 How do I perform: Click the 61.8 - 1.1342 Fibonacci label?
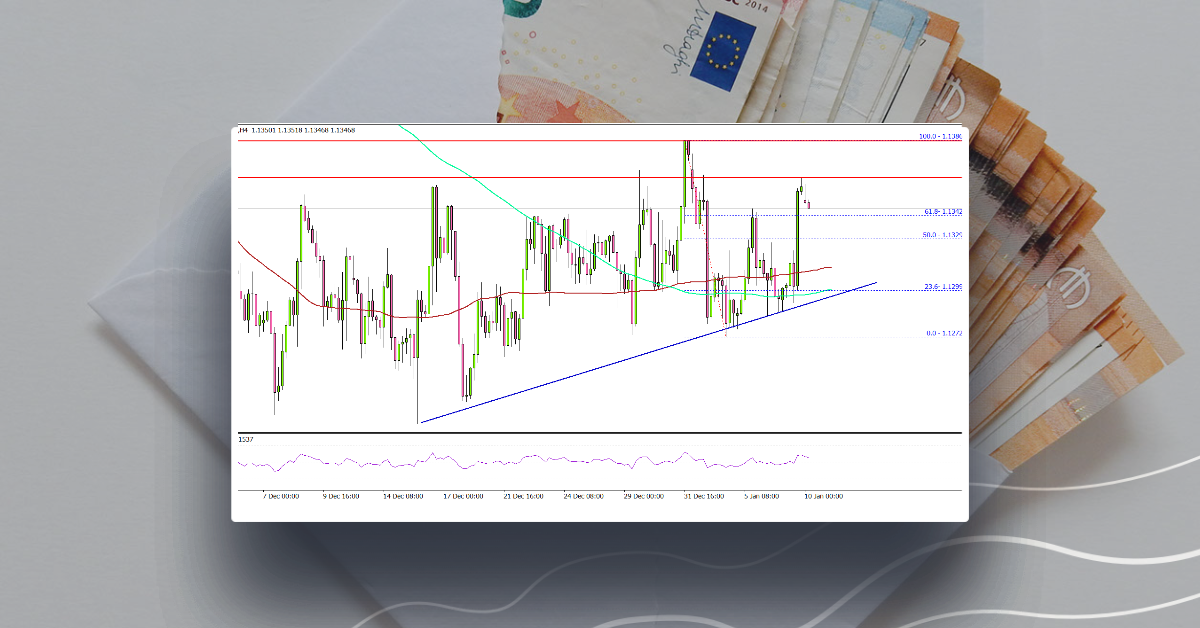pos(938,211)
